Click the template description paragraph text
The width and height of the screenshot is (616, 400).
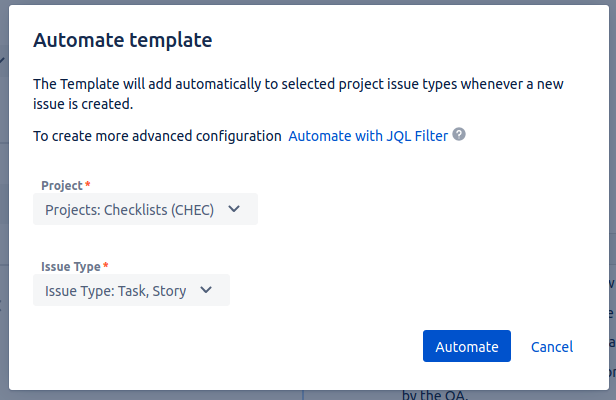click(x=300, y=94)
